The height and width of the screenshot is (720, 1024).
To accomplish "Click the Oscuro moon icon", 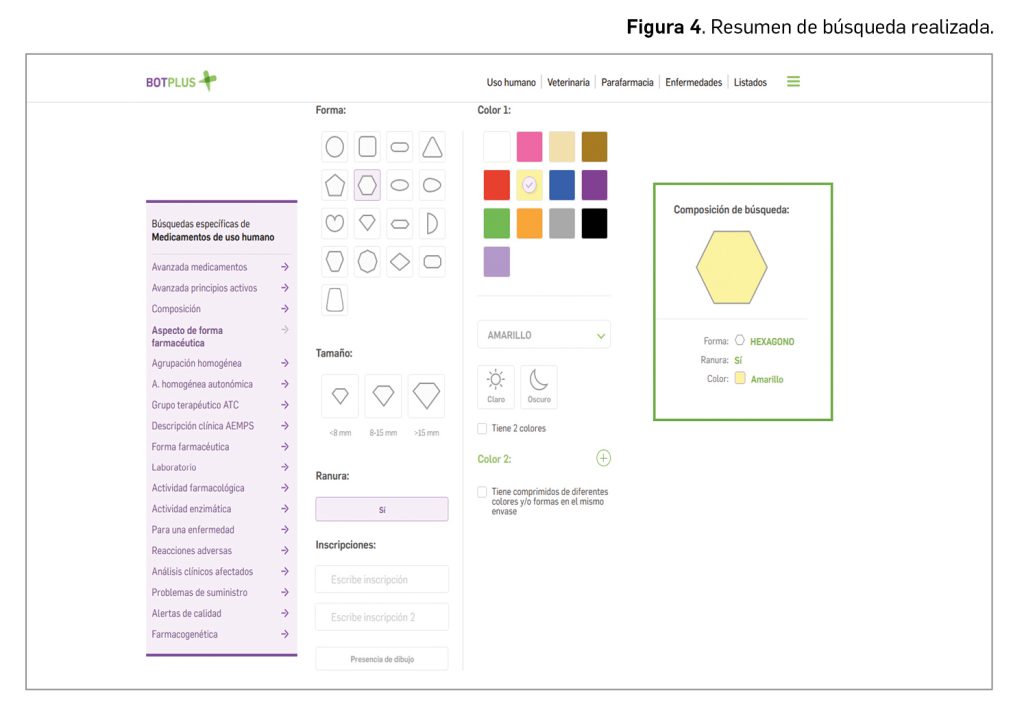I will tap(539, 386).
